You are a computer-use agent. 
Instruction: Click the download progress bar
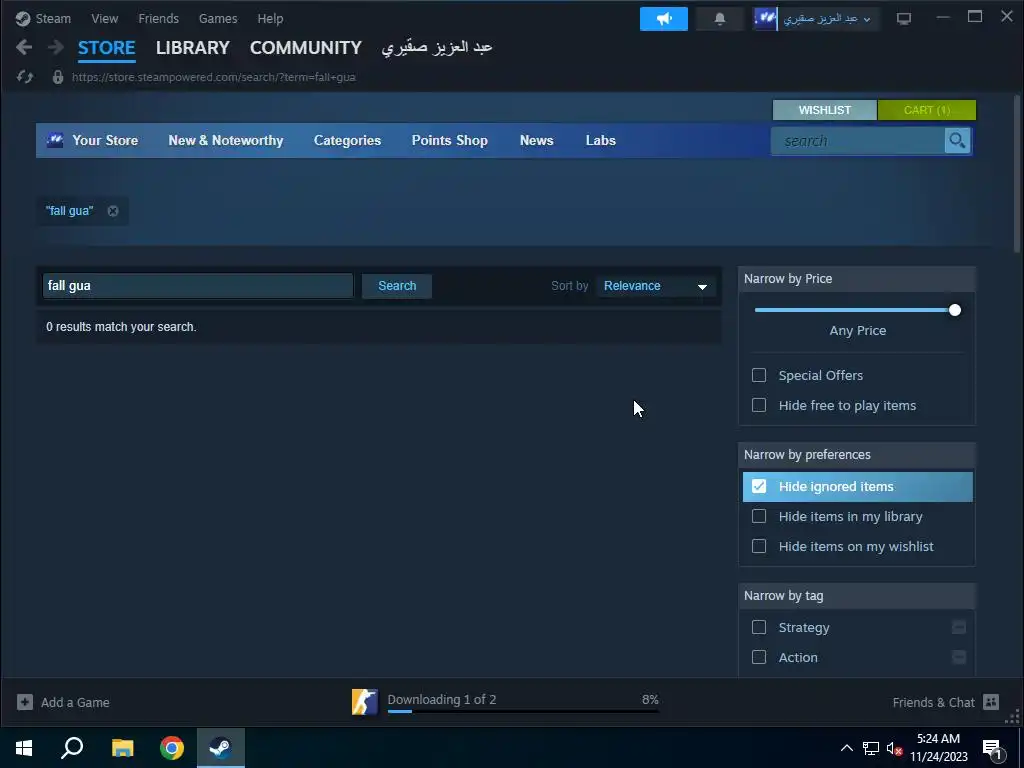tap(523, 711)
